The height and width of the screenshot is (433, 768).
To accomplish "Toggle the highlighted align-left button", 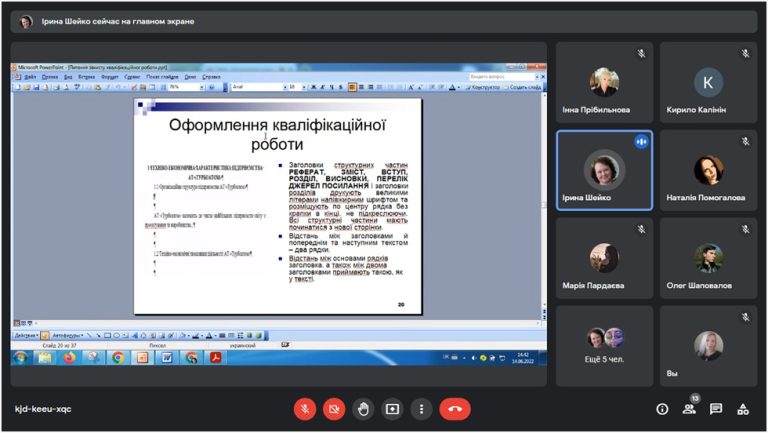I will pyautogui.click(x=352, y=87).
